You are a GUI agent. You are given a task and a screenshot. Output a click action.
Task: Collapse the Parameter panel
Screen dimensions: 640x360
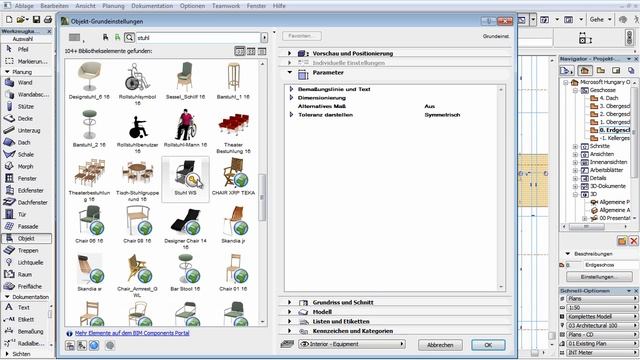pyautogui.click(x=289, y=73)
